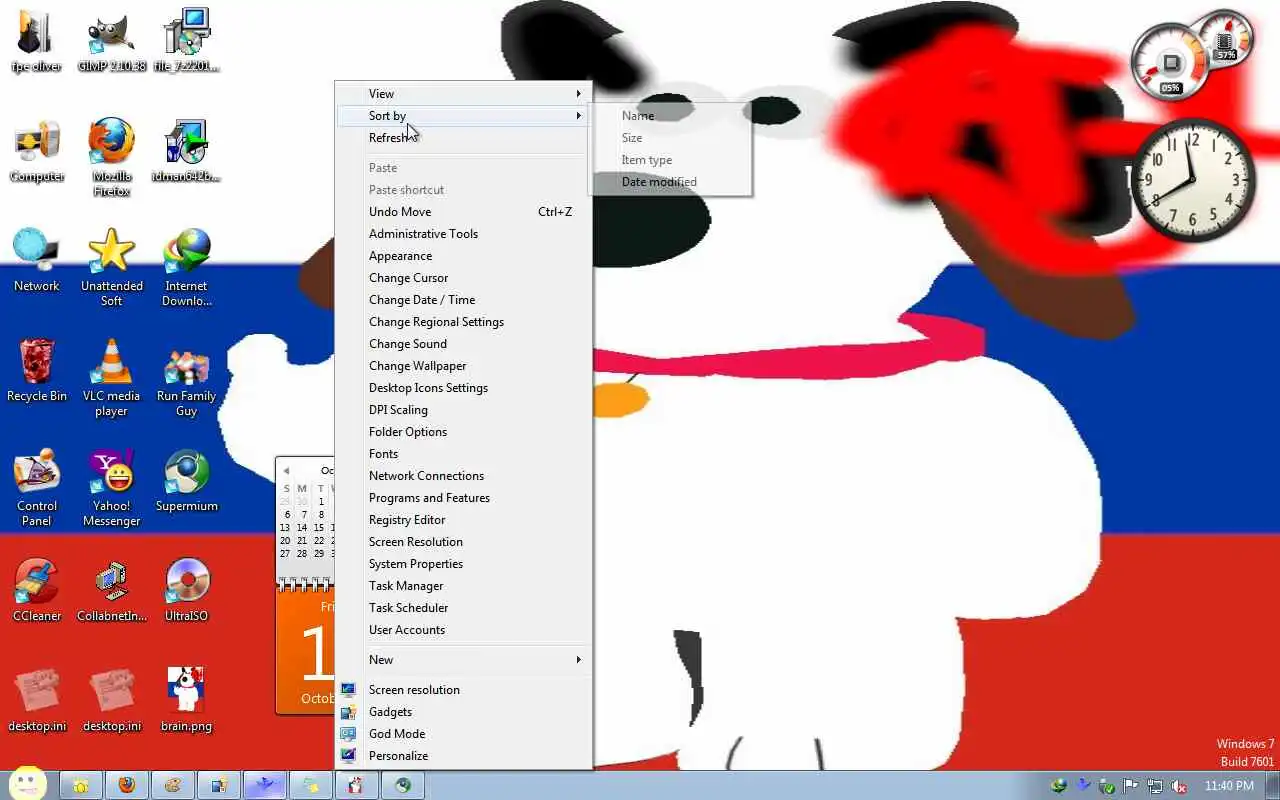Select the file_7-2201 installer desktop icon
Screen dimensions: 1280x800
click(186, 42)
